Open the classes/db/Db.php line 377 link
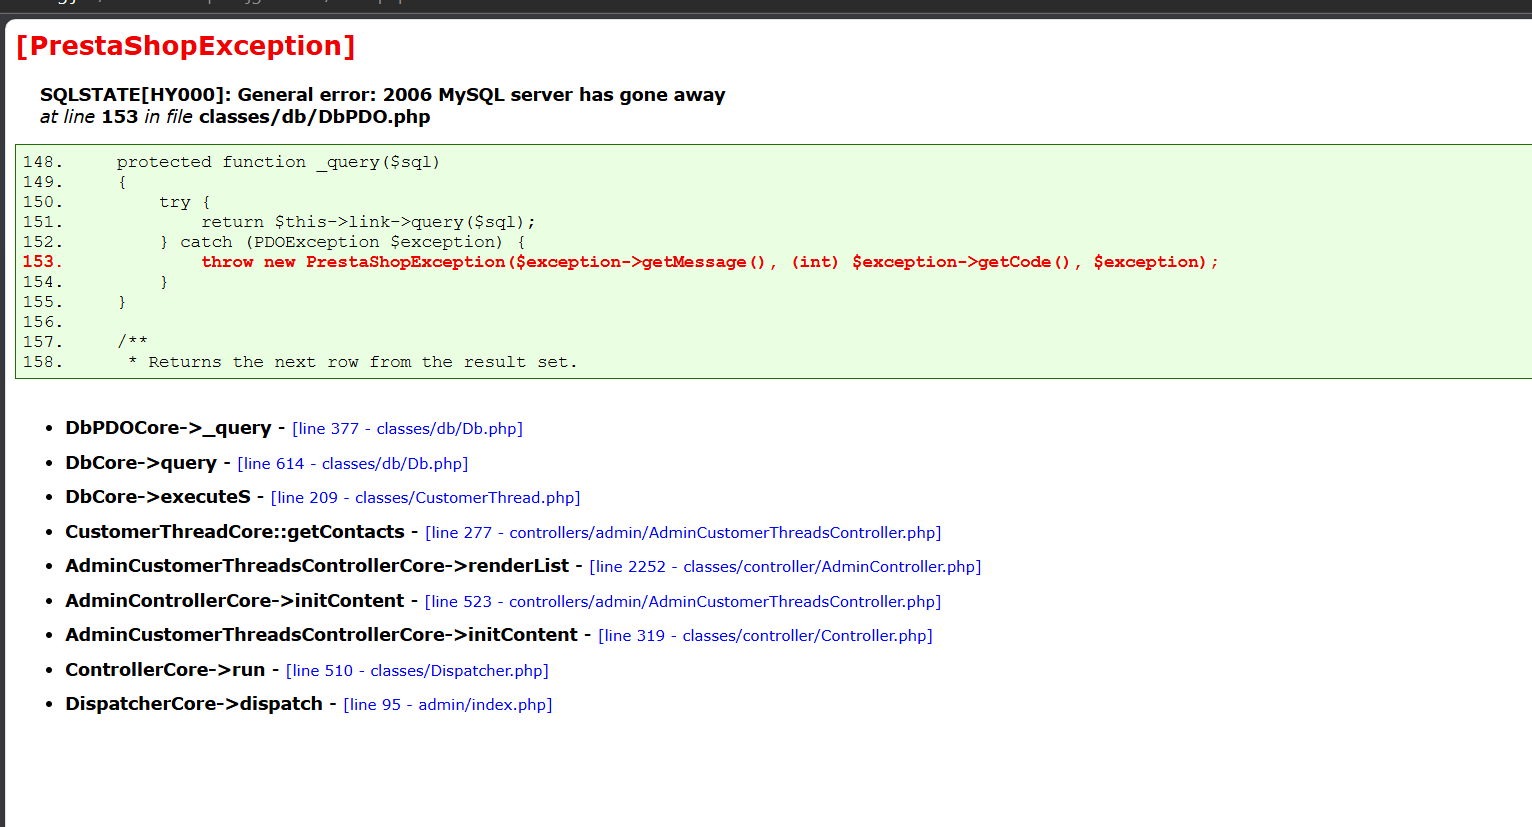This screenshot has height=827, width=1532. [407, 428]
